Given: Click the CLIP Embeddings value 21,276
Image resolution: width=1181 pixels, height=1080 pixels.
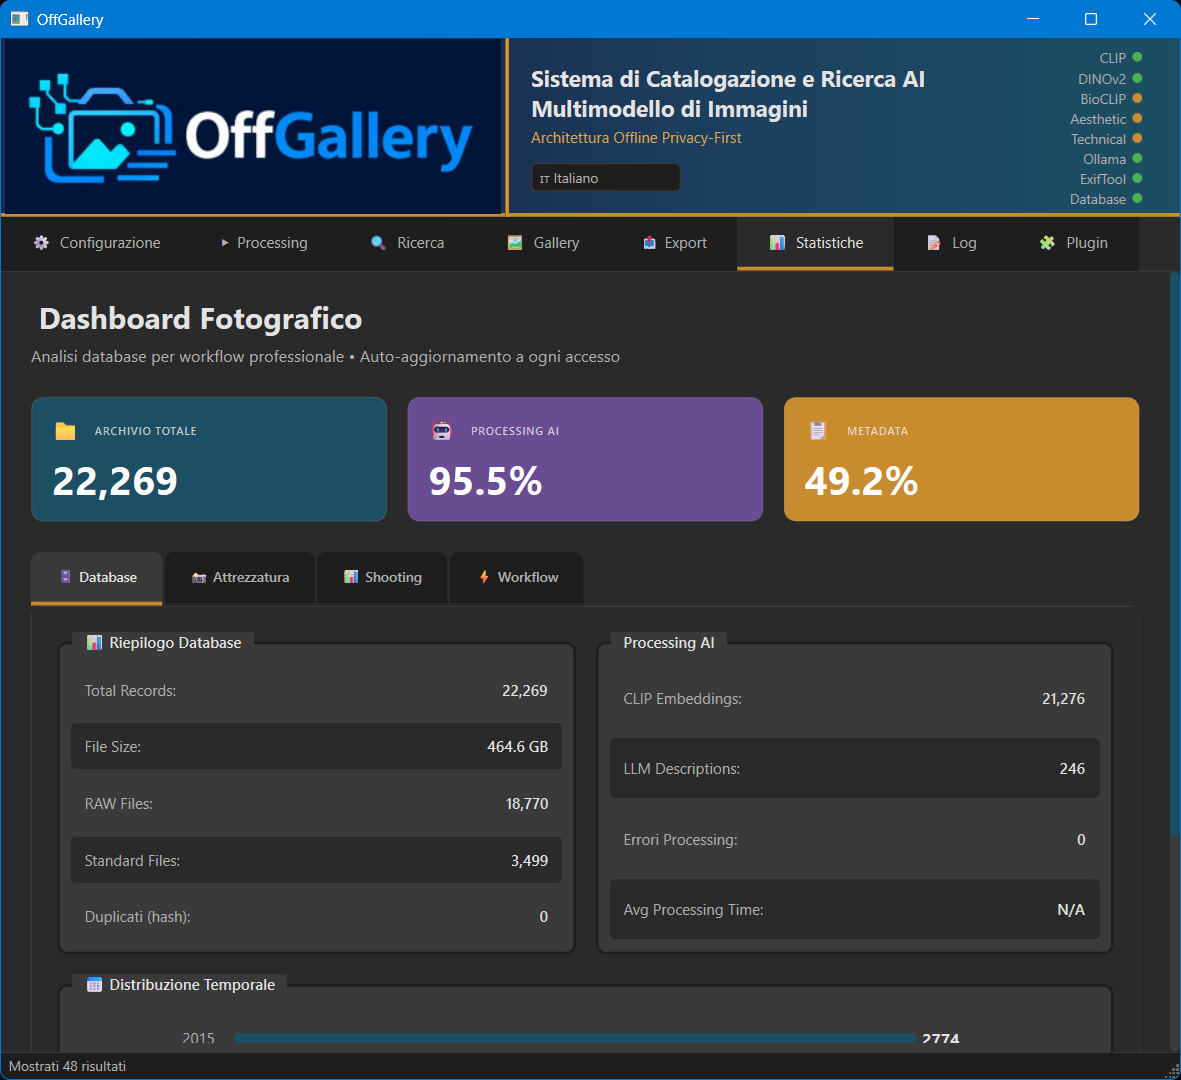Looking at the screenshot, I should coord(1064,699).
